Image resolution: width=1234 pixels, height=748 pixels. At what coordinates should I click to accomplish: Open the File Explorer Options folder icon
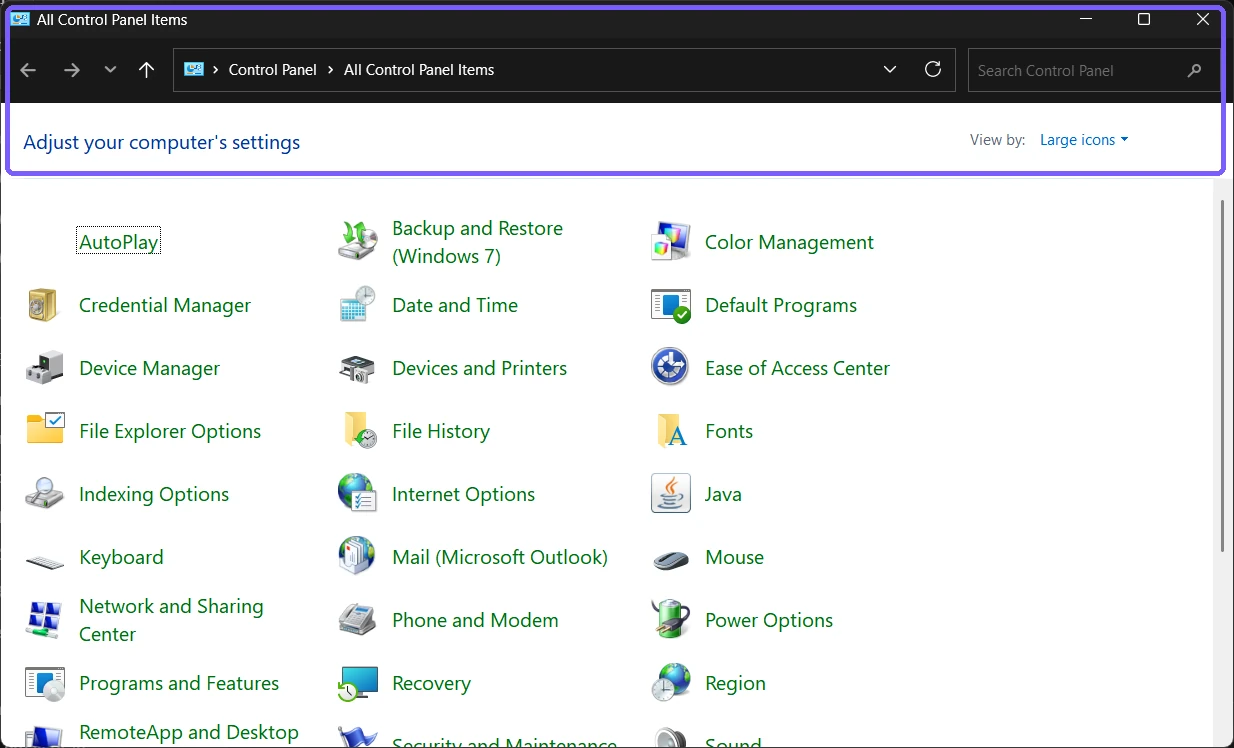[45, 428]
